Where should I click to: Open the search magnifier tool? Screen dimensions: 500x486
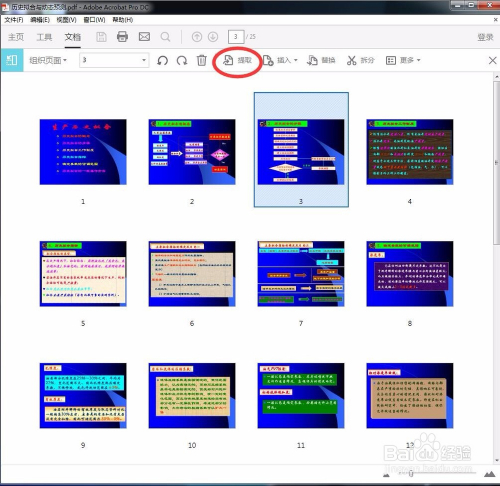(165, 37)
